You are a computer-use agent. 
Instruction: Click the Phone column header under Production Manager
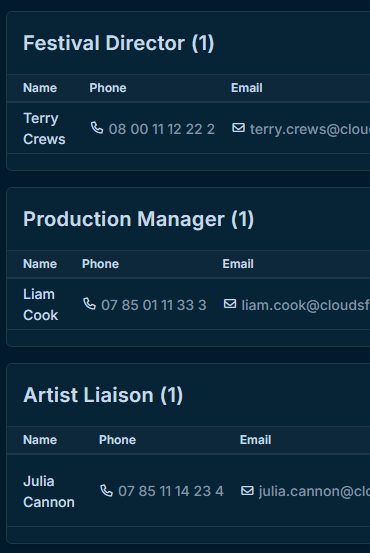coord(101,264)
